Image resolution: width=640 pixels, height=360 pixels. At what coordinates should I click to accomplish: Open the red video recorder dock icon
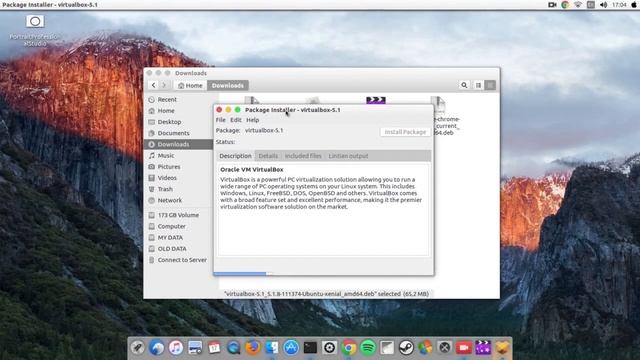click(464, 348)
